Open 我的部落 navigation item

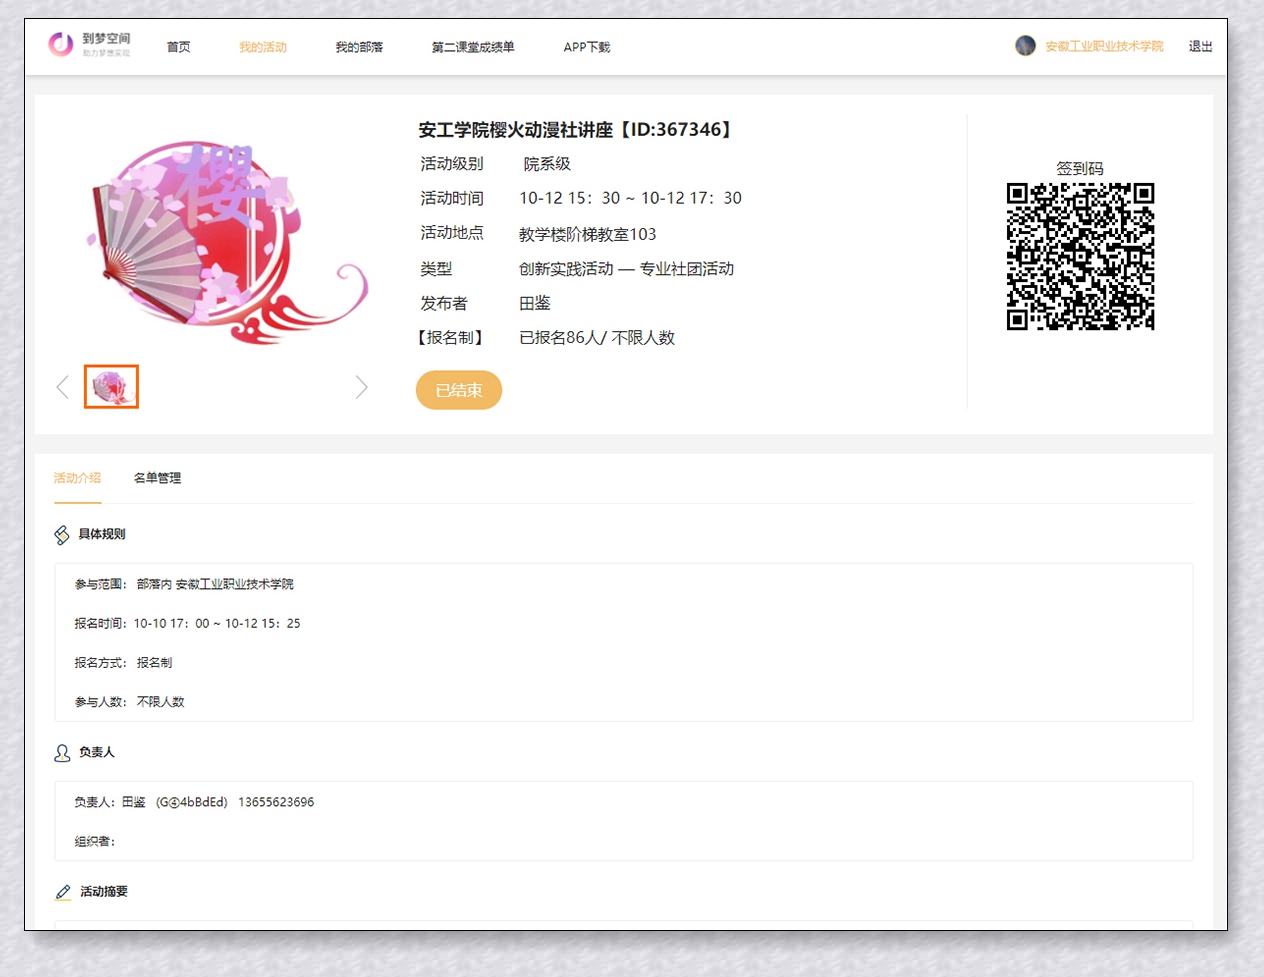pyautogui.click(x=359, y=47)
